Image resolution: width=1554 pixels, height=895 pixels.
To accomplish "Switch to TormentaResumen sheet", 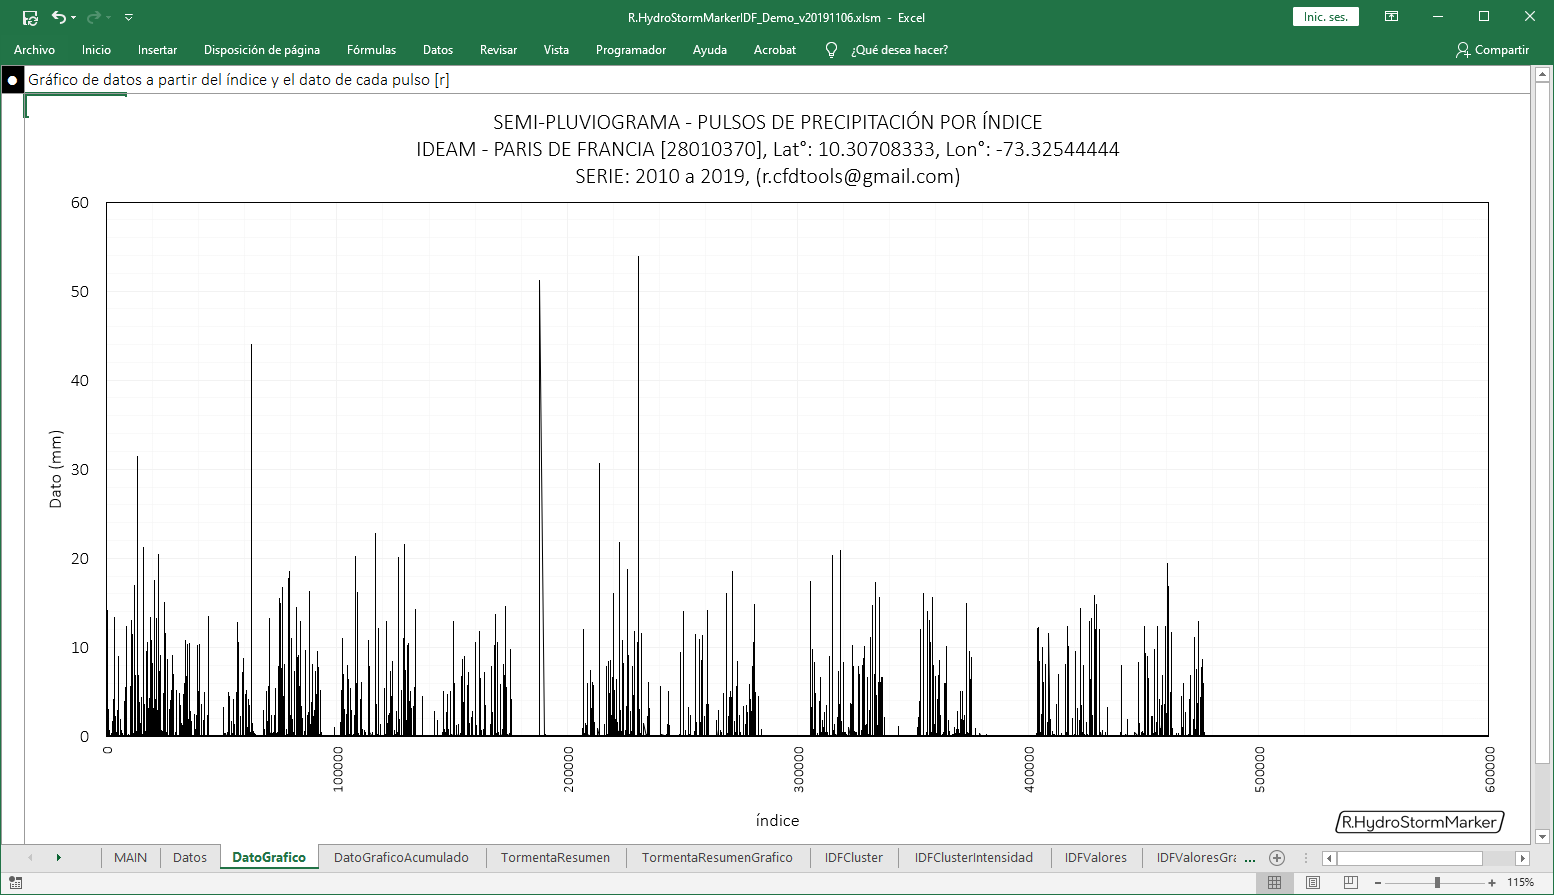I will [555, 857].
